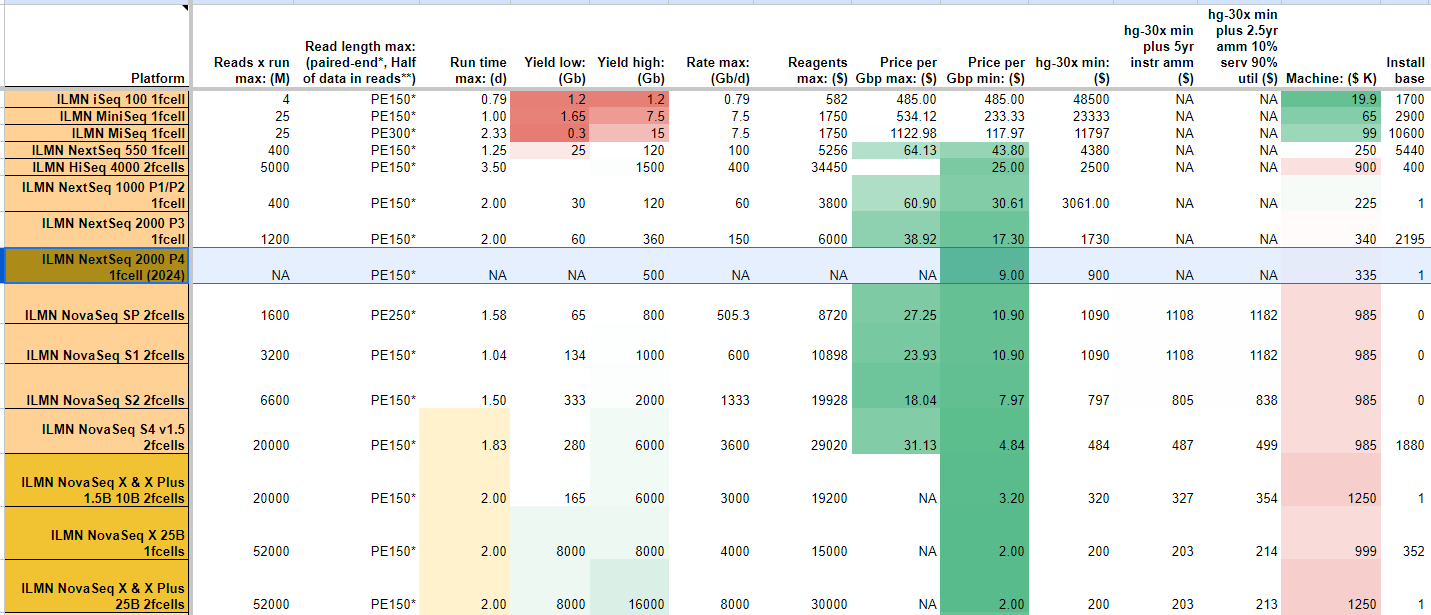Select the PE250* read length cell

point(356,304)
